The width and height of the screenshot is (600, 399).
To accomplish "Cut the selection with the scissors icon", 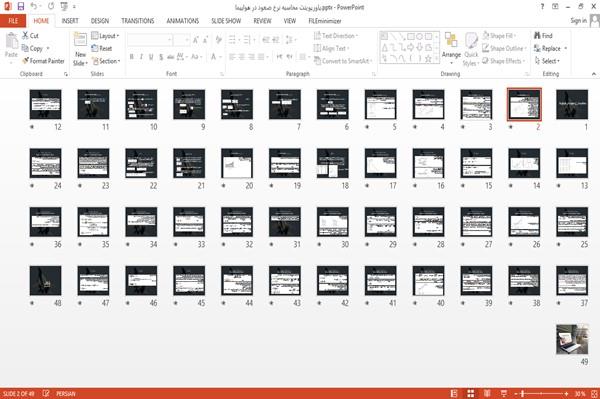I will [x=25, y=35].
